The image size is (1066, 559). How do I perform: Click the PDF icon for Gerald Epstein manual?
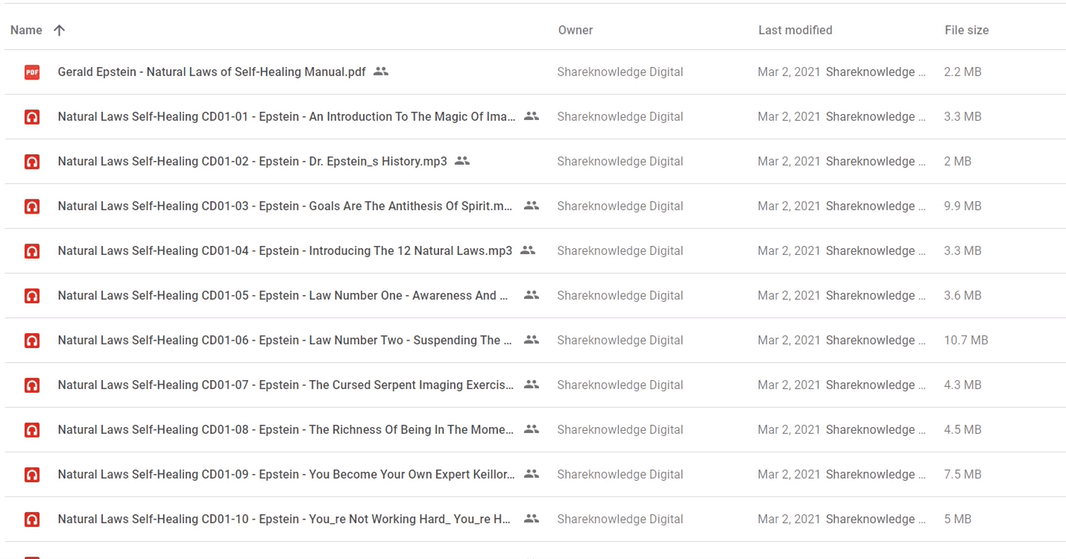pos(32,72)
